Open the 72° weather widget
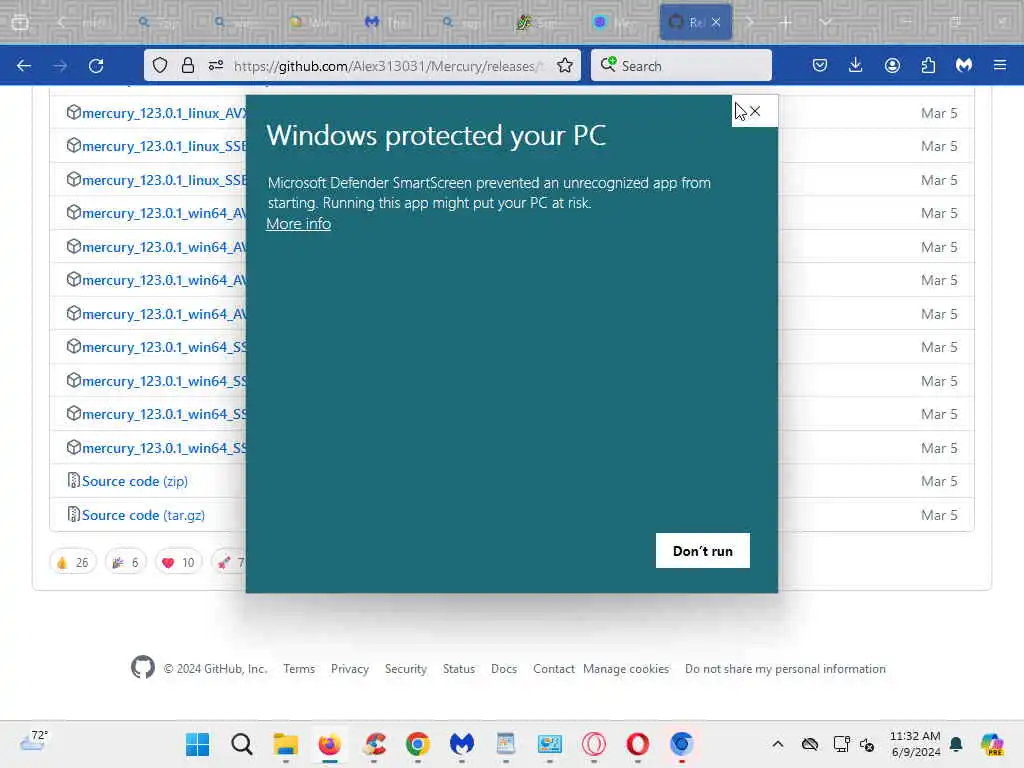1024x768 pixels. pos(34,741)
